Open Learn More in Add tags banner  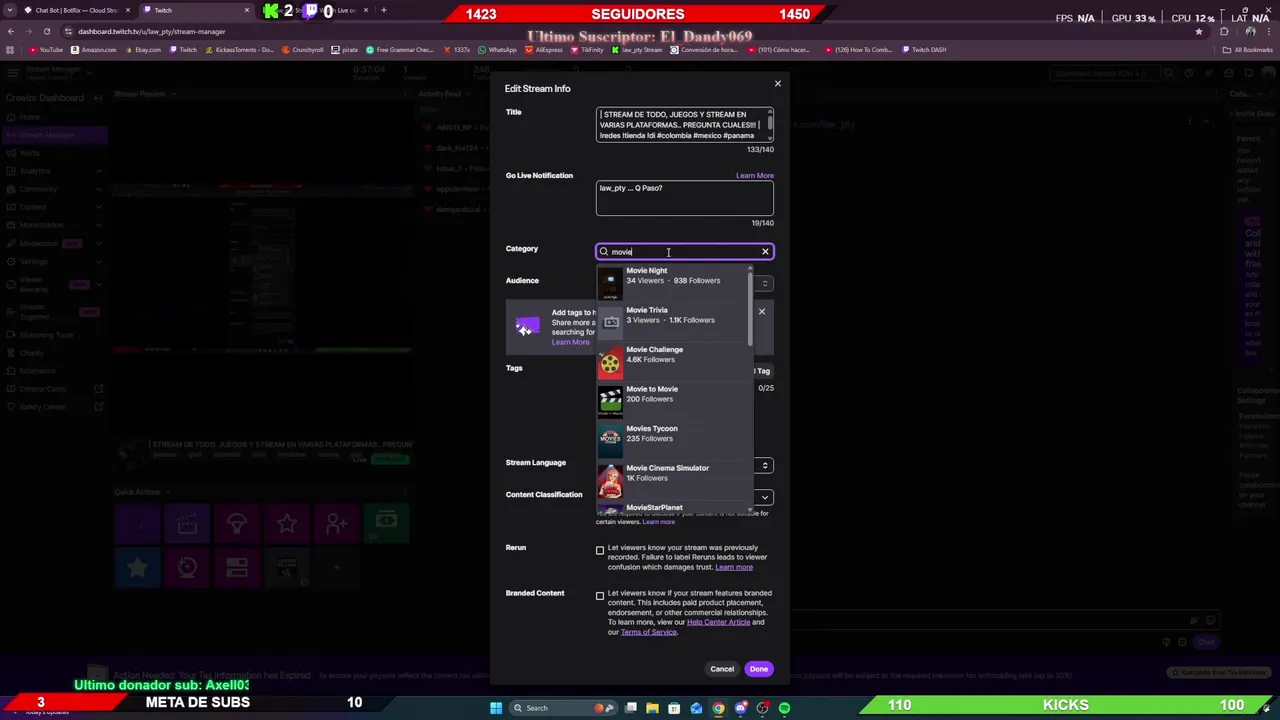click(x=570, y=343)
